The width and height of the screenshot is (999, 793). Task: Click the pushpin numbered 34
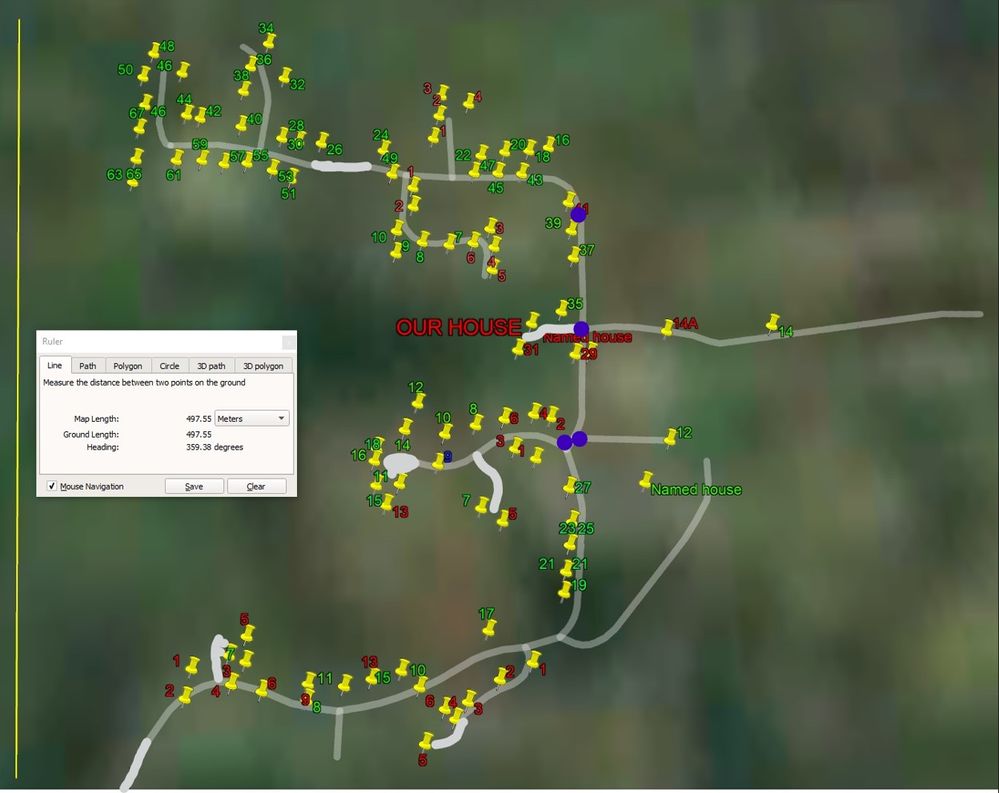point(270,41)
